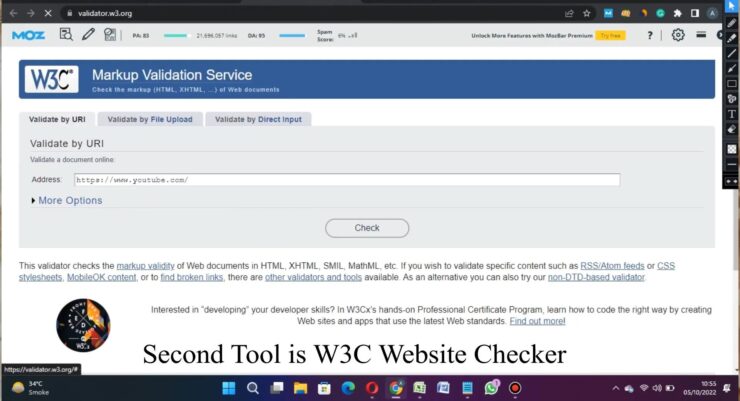Image resolution: width=740 pixels, height=401 pixels.
Task: Open File Explorer from taskbar
Action: click(x=301, y=388)
